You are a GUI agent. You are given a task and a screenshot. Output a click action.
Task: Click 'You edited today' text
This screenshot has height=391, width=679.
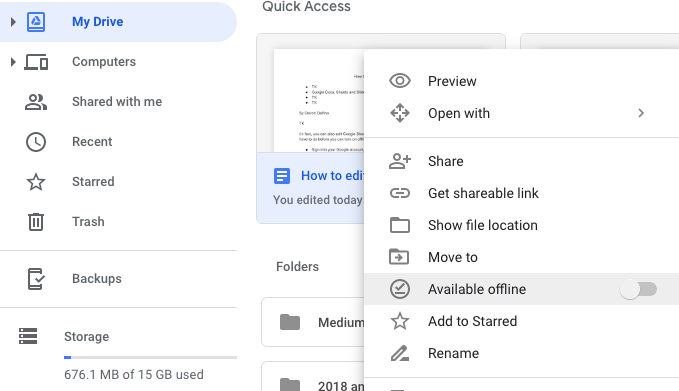pyautogui.click(x=318, y=200)
